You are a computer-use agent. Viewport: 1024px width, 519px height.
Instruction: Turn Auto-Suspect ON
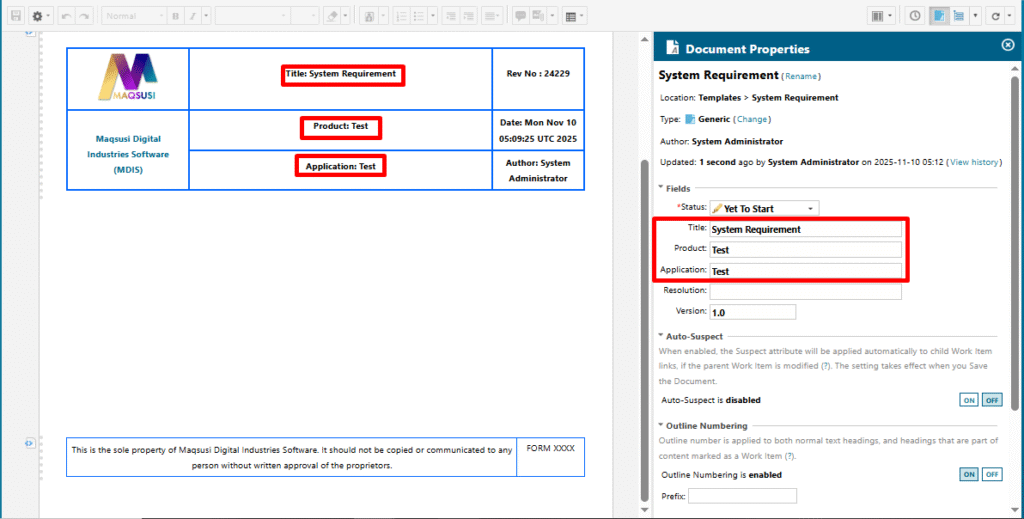click(968, 400)
